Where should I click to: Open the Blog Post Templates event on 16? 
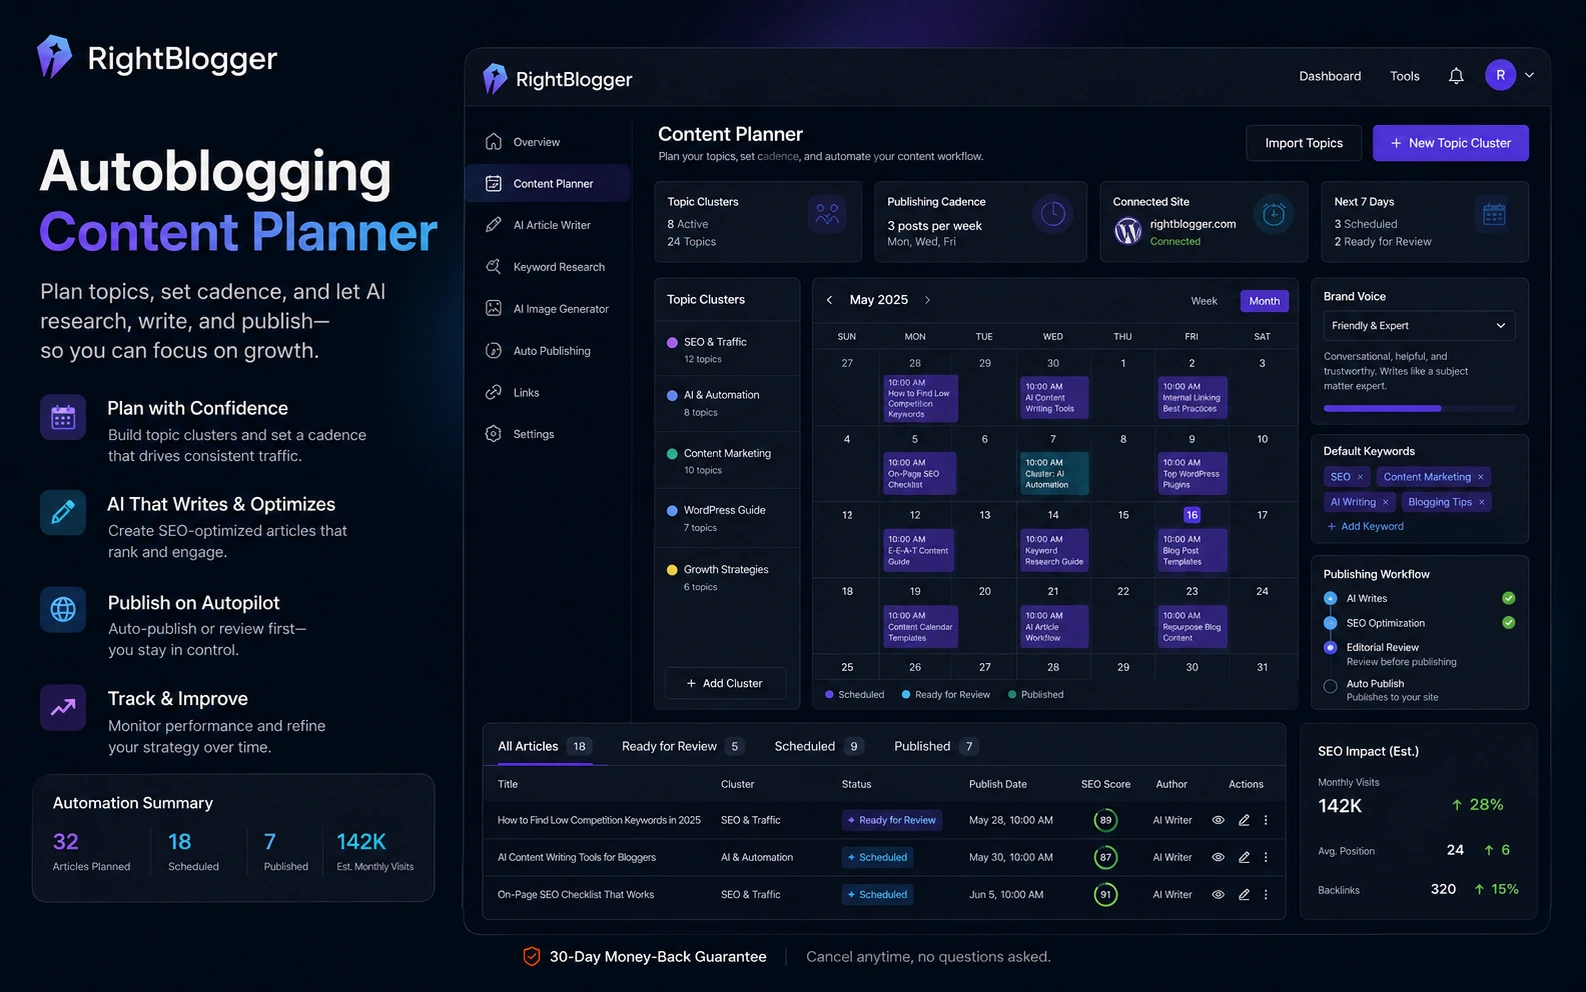point(1192,550)
